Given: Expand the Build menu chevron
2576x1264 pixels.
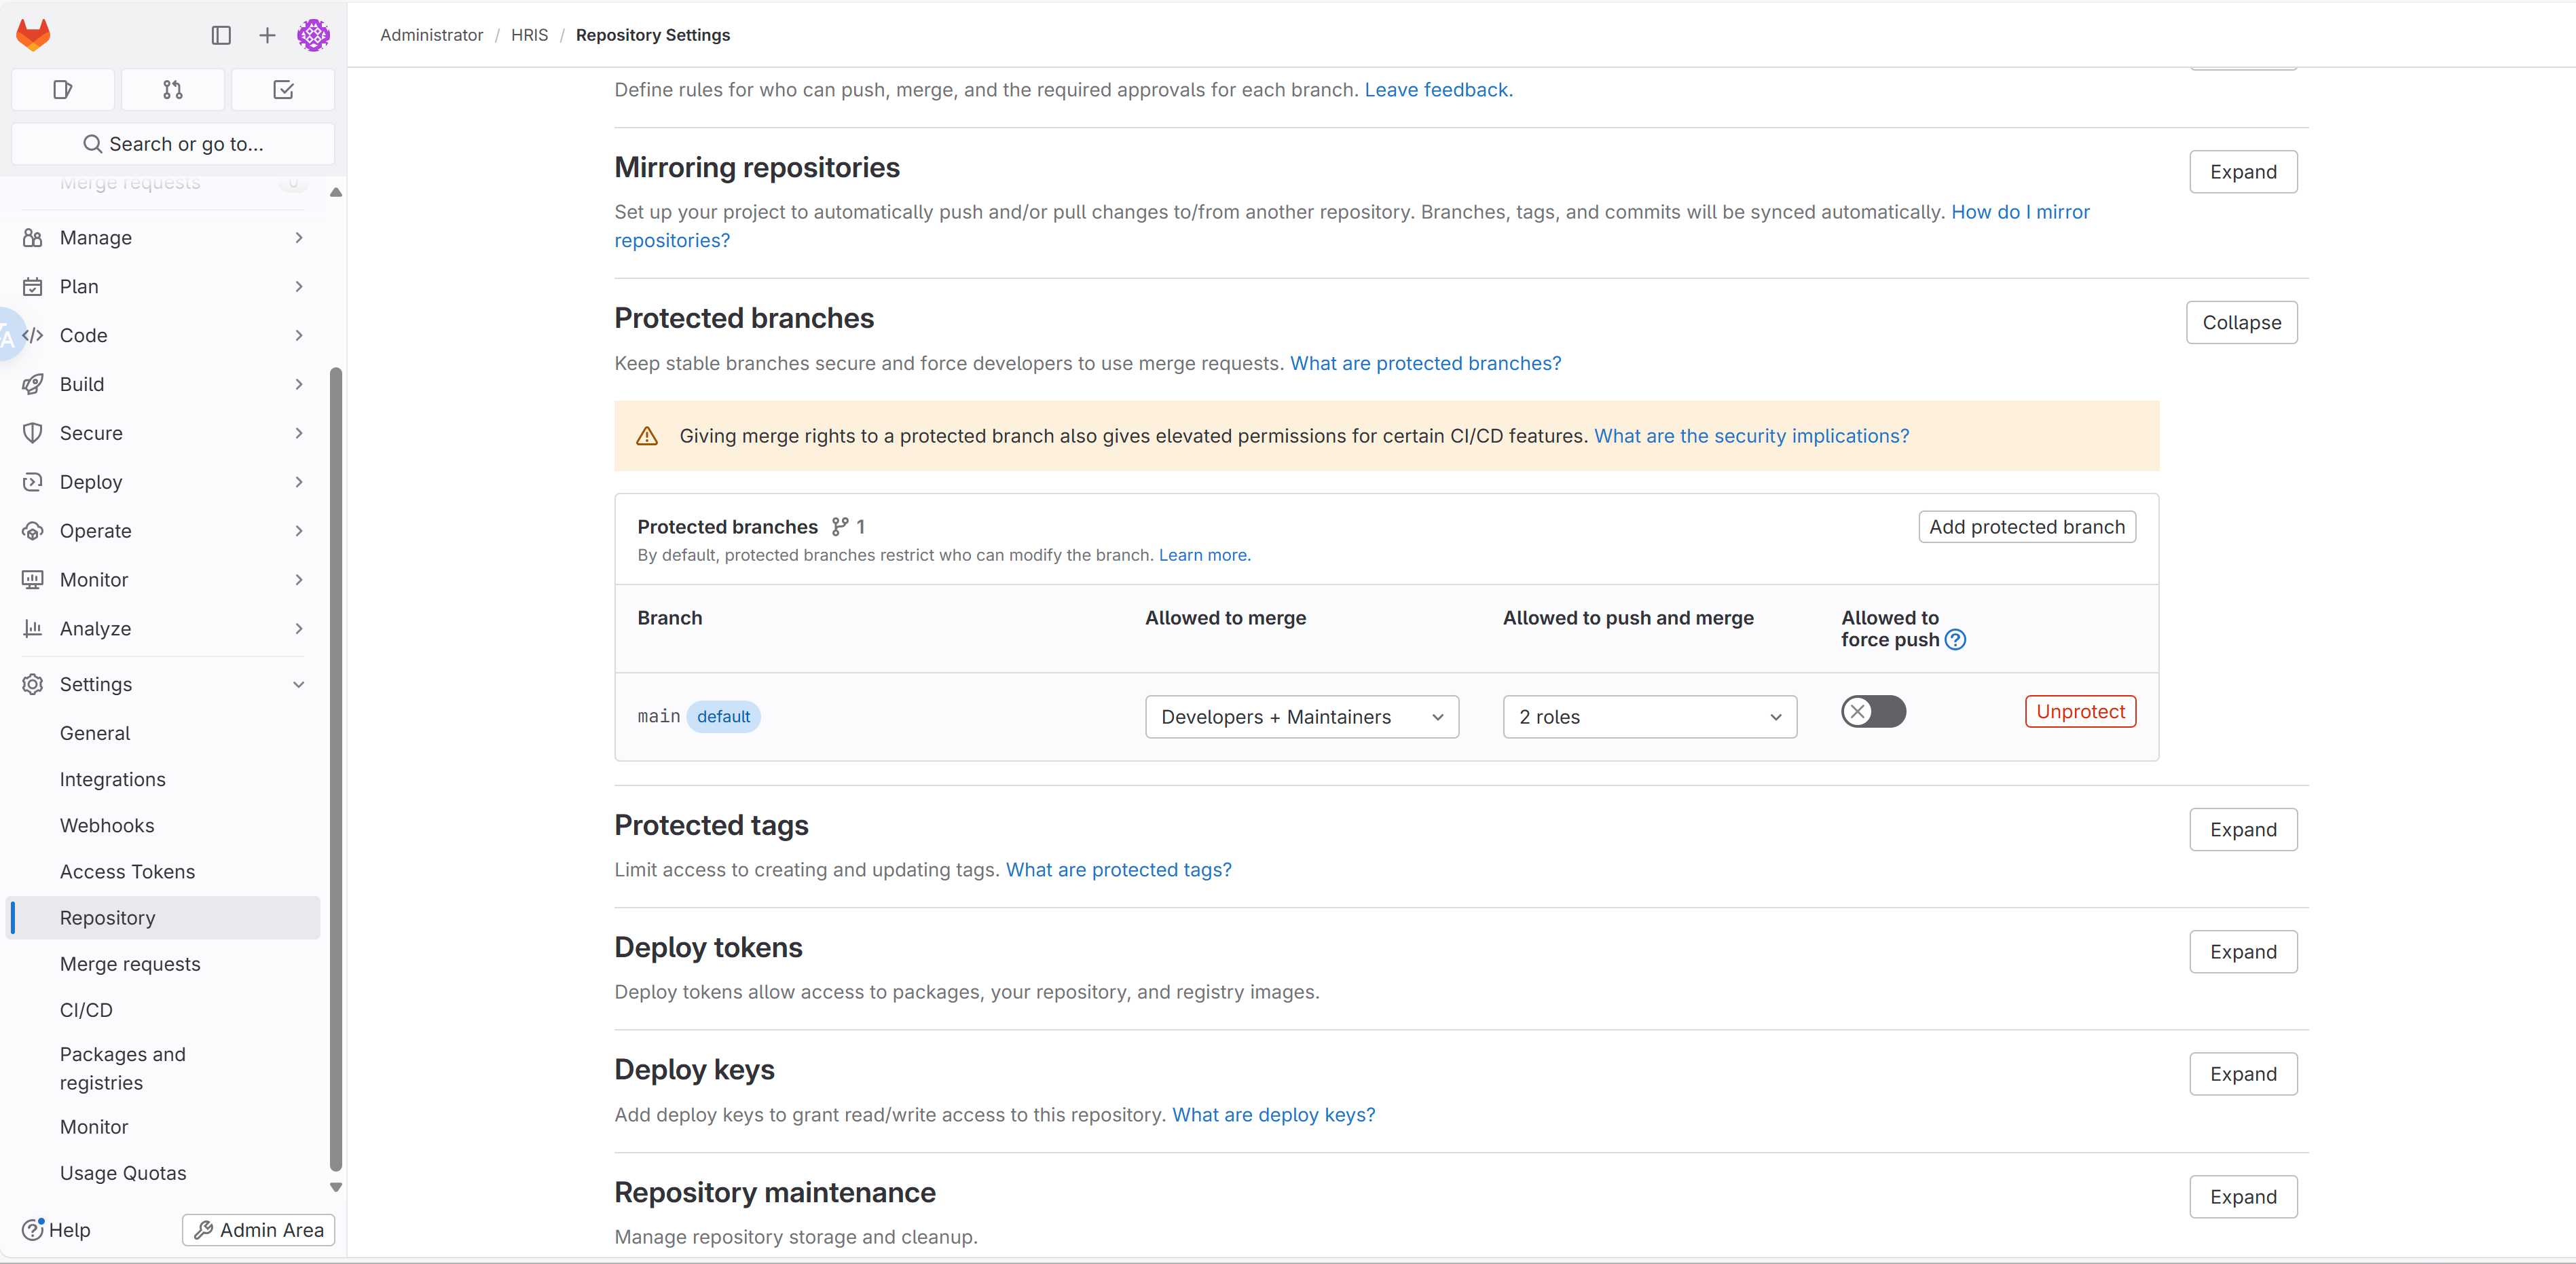Looking at the screenshot, I should (x=299, y=385).
